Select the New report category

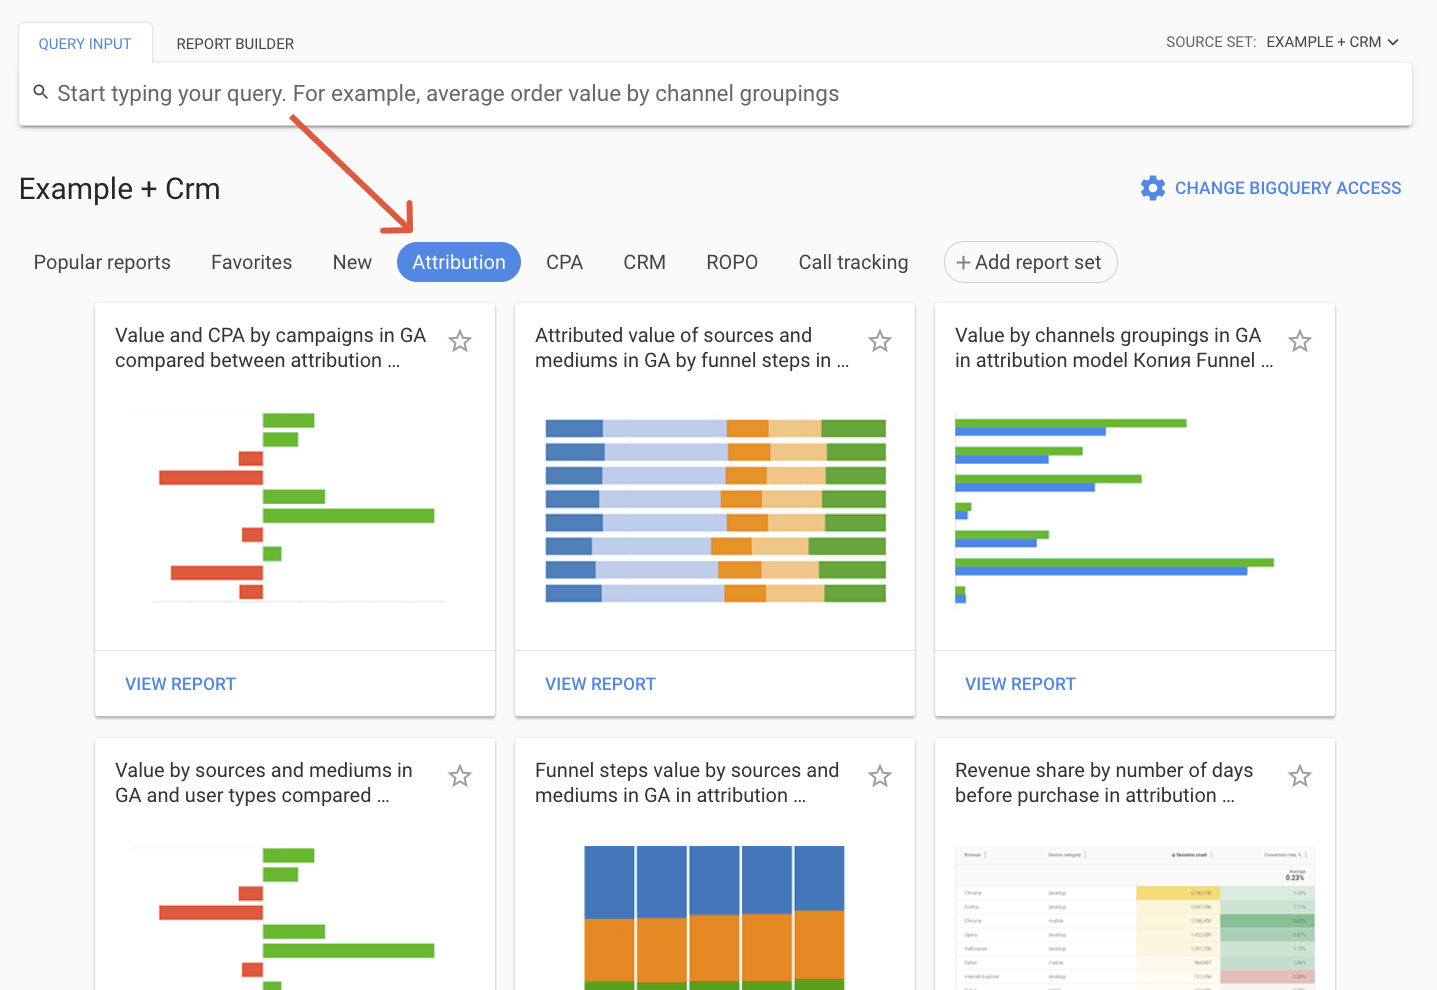pyautogui.click(x=352, y=262)
